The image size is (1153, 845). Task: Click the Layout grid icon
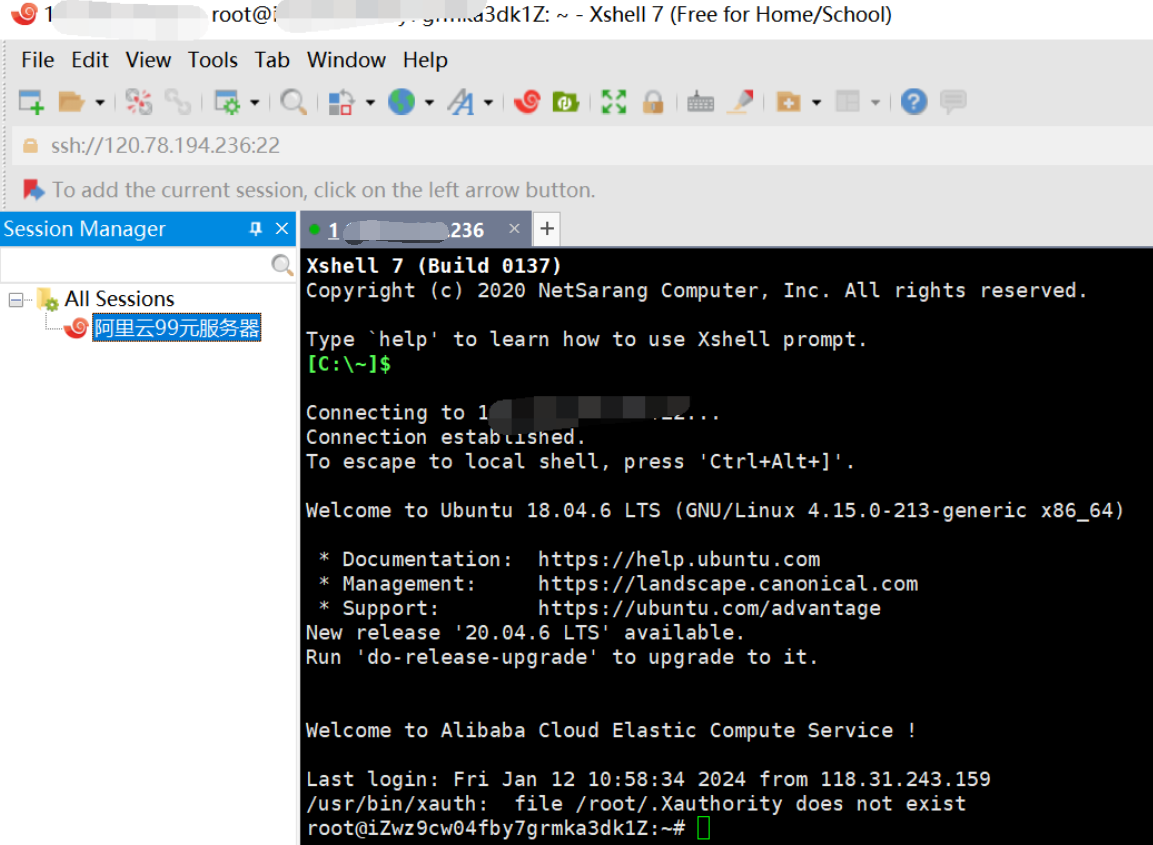coord(848,102)
